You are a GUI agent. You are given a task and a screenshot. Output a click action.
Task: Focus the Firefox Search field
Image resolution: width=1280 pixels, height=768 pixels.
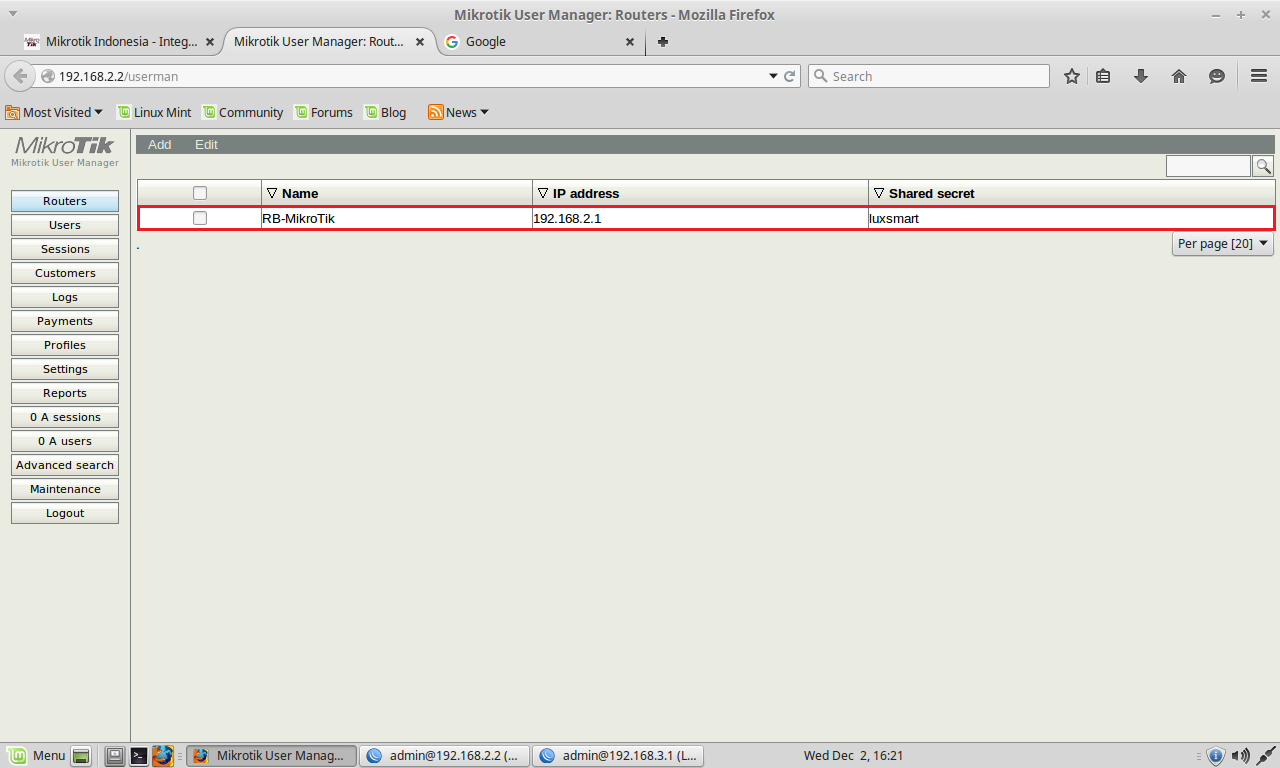click(x=928, y=76)
